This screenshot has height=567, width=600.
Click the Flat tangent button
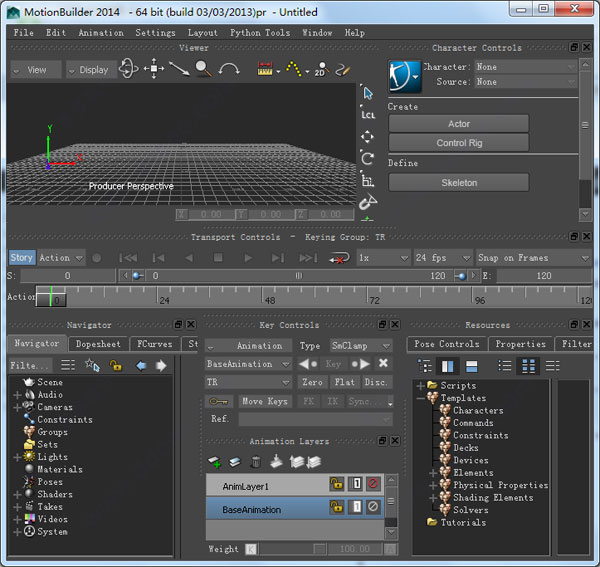344,382
